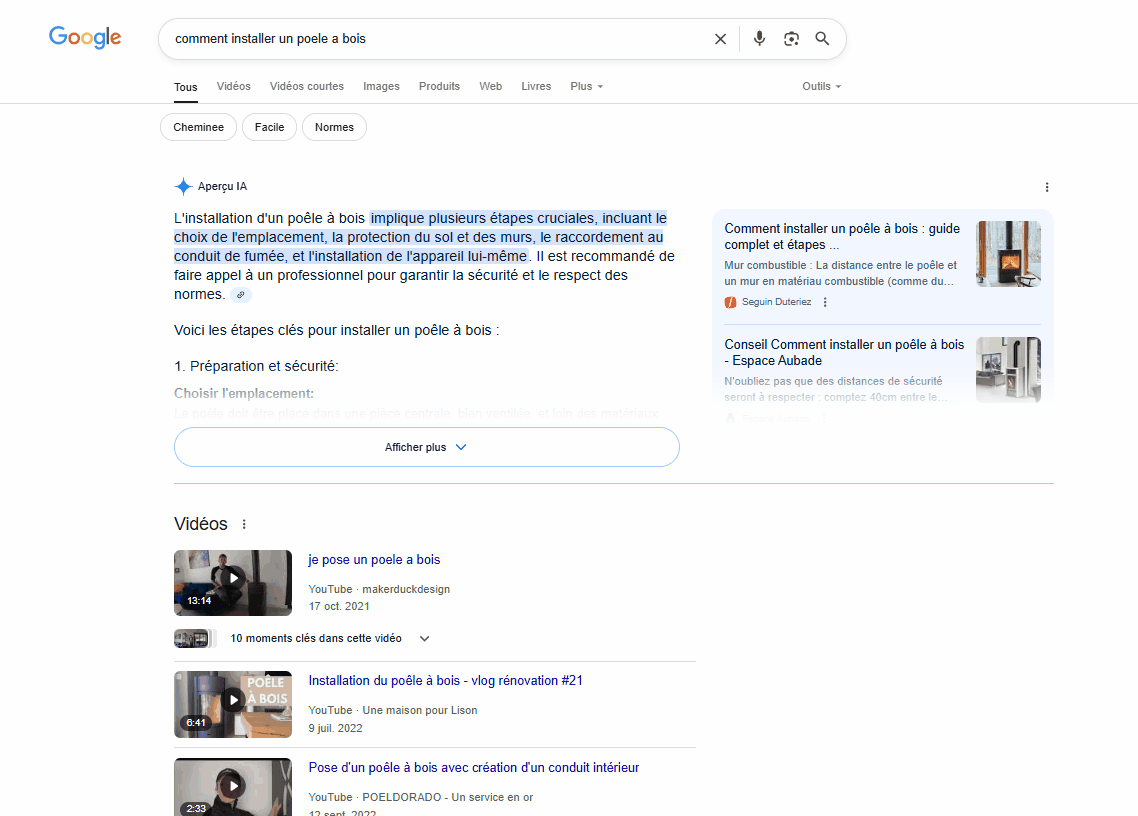Select the Normes filter chip
Screen dimensions: 1138x816
coord(334,127)
